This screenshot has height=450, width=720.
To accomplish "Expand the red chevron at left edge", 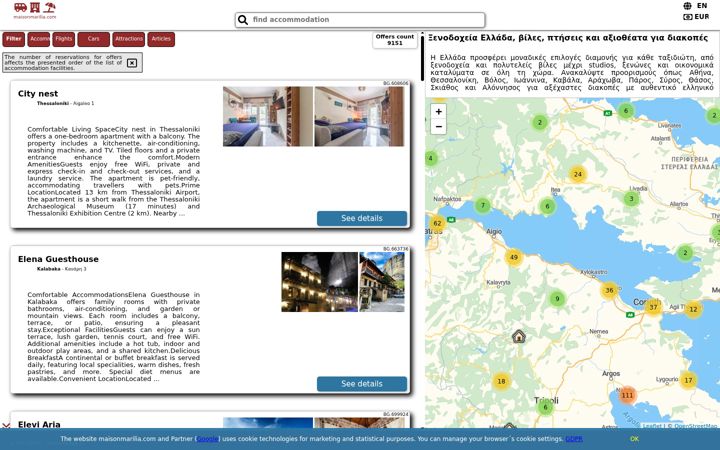I will click(x=6, y=426).
